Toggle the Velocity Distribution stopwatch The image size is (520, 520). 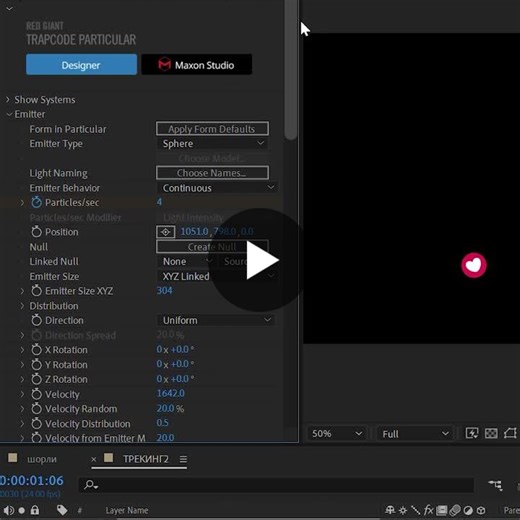click(x=36, y=423)
